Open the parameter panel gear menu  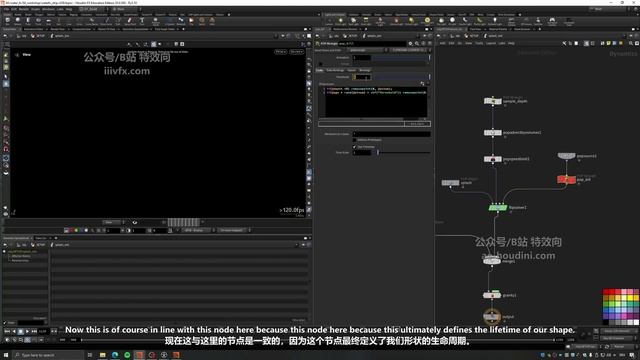coord(410,44)
